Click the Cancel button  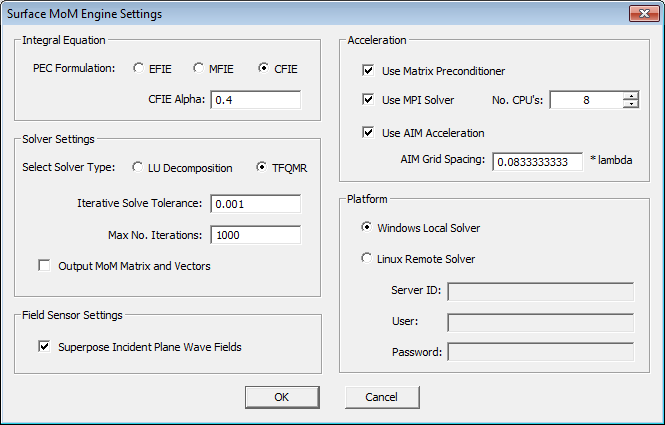[x=381, y=397]
